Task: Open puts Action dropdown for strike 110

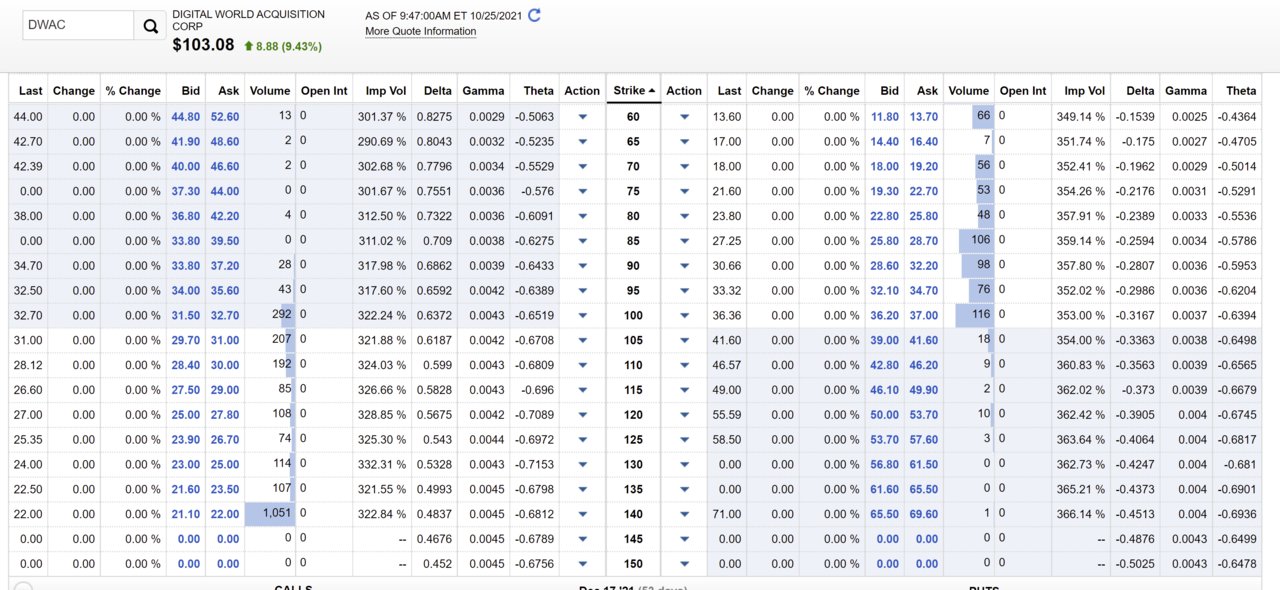Action: pos(684,365)
